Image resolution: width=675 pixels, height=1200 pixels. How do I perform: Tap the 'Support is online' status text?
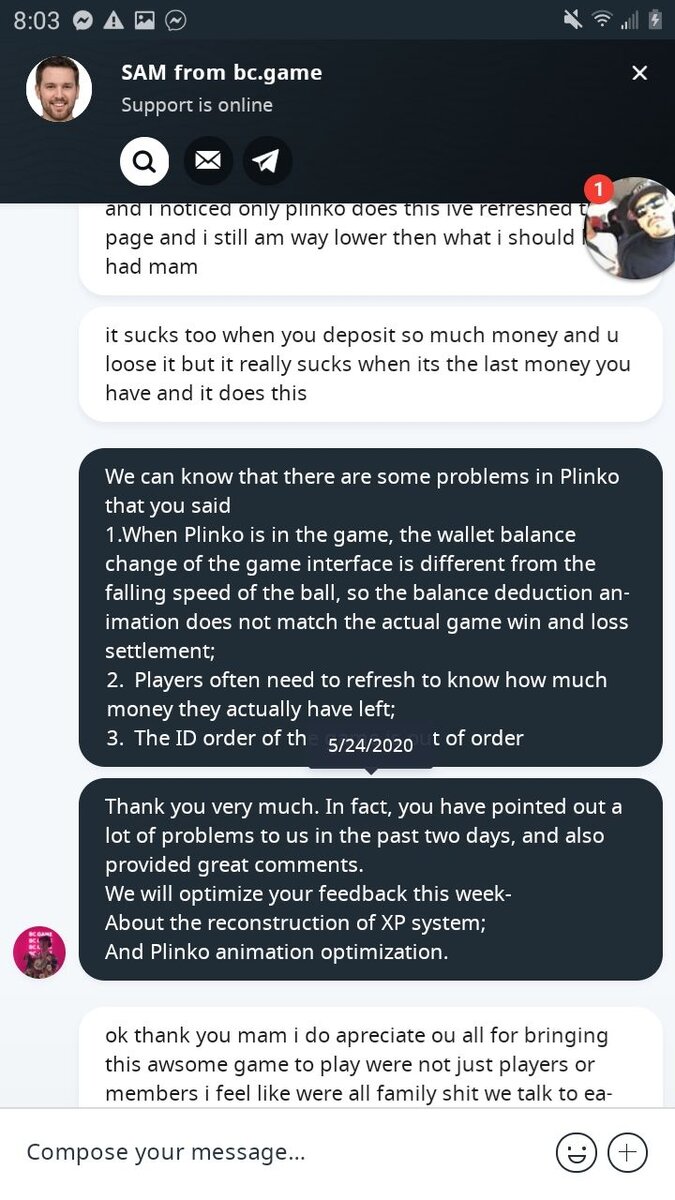[x=197, y=105]
